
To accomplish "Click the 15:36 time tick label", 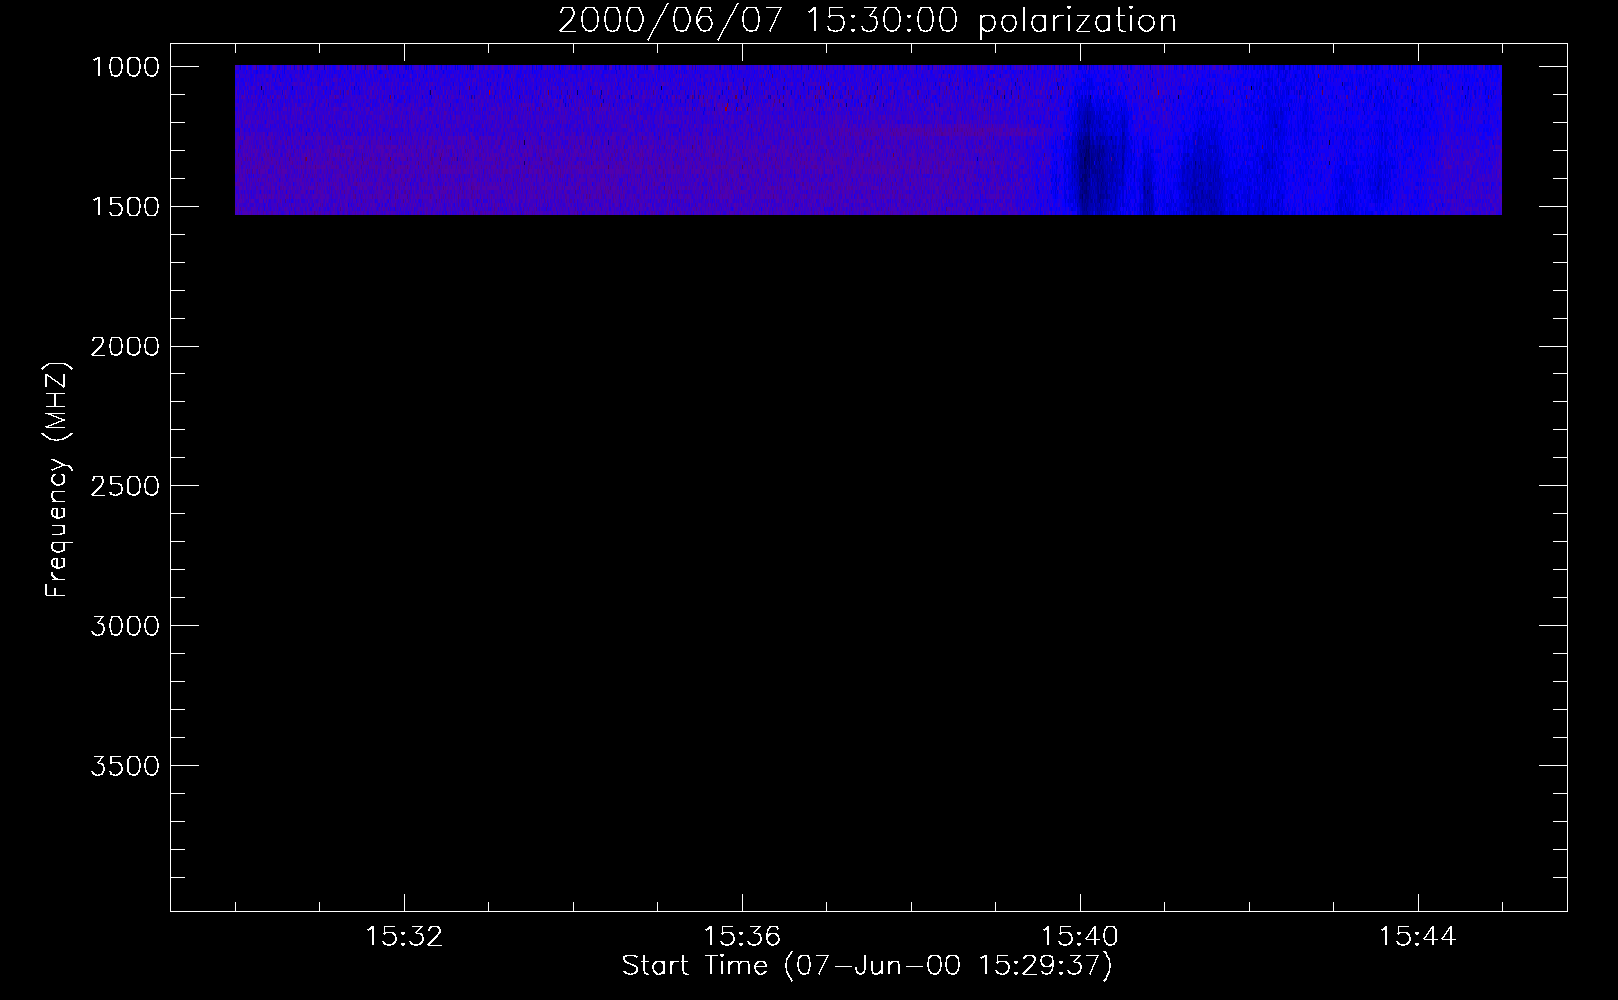I will 742,937.
